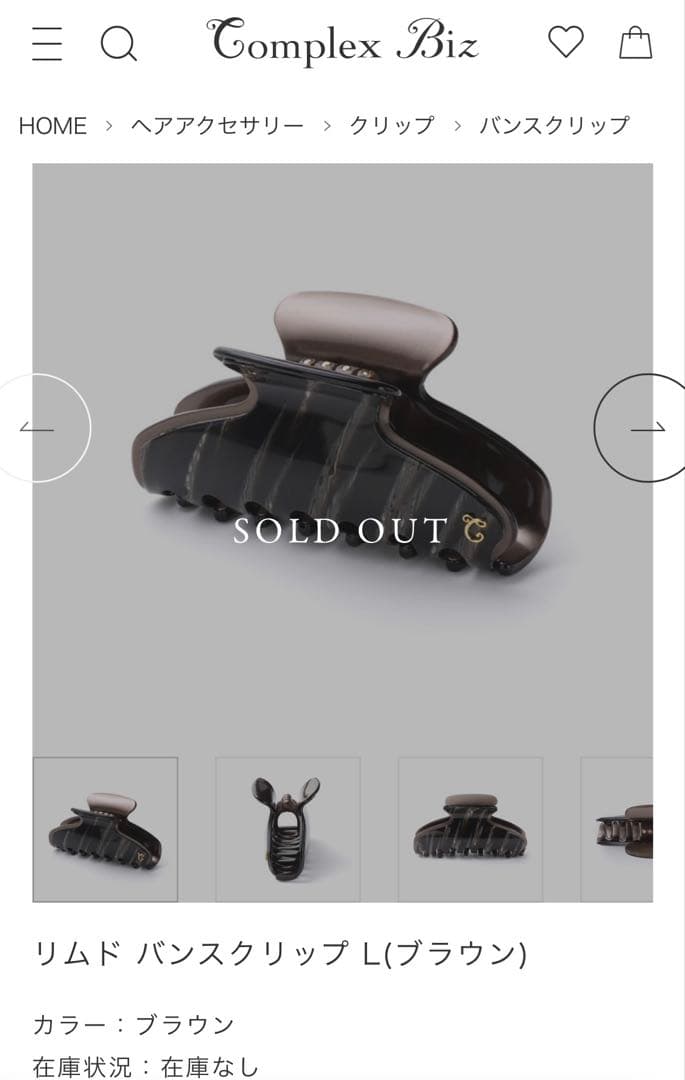Open the shopping bag cart
This screenshot has height=1080, width=685.
(x=635, y=43)
